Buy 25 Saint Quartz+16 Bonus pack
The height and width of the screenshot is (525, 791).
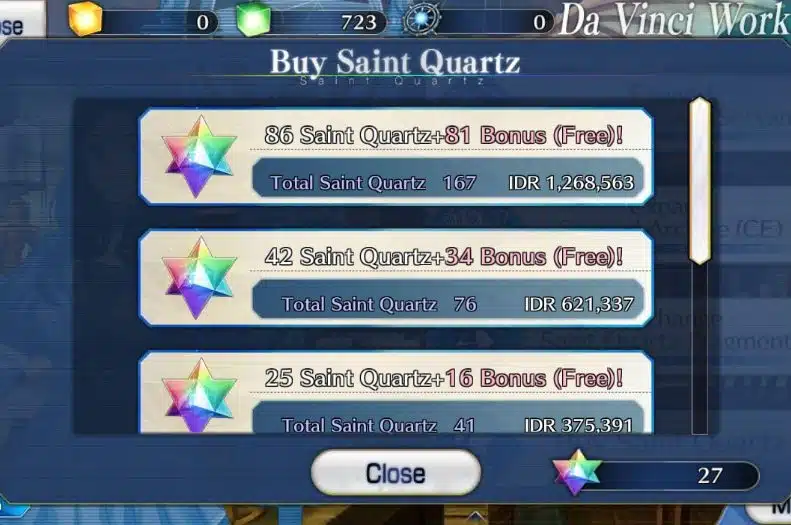coord(396,392)
